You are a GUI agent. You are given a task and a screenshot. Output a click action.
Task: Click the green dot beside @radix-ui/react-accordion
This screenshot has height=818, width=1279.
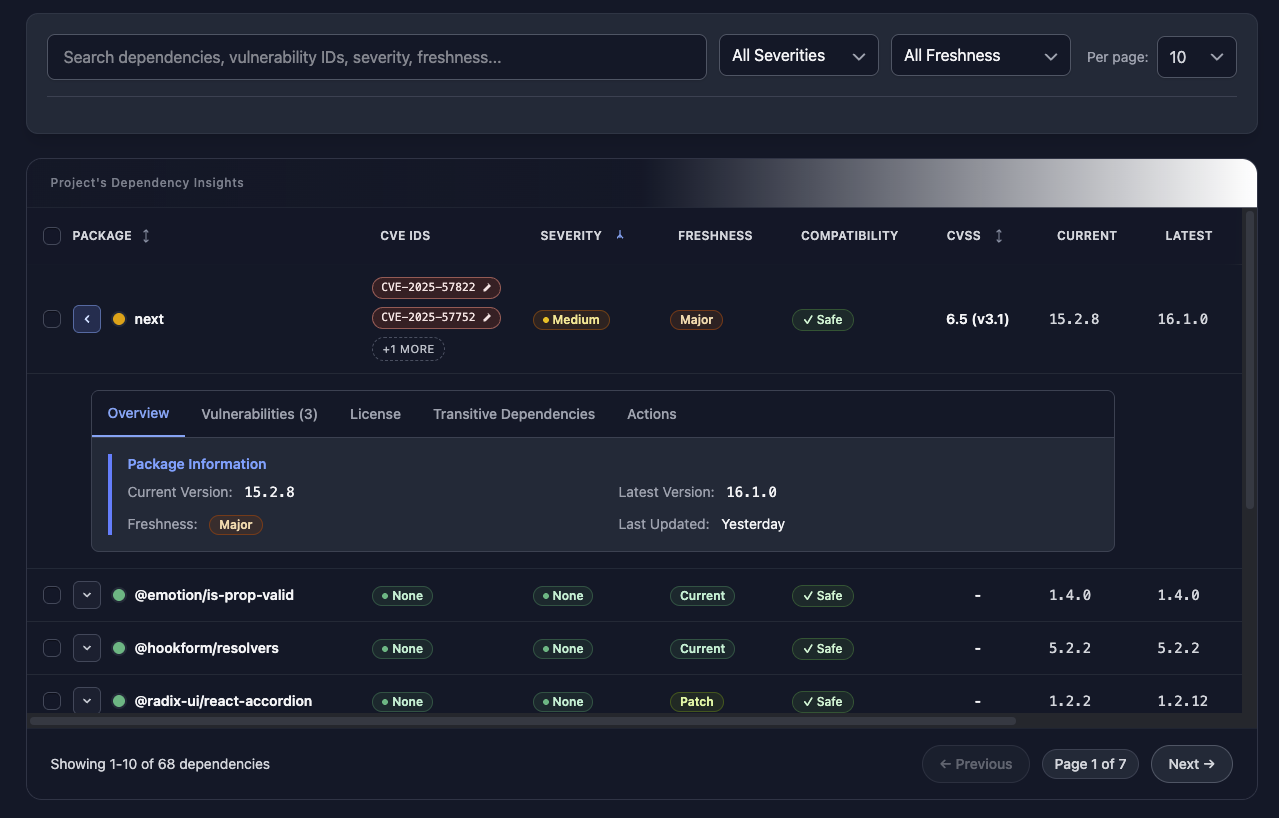click(x=119, y=701)
